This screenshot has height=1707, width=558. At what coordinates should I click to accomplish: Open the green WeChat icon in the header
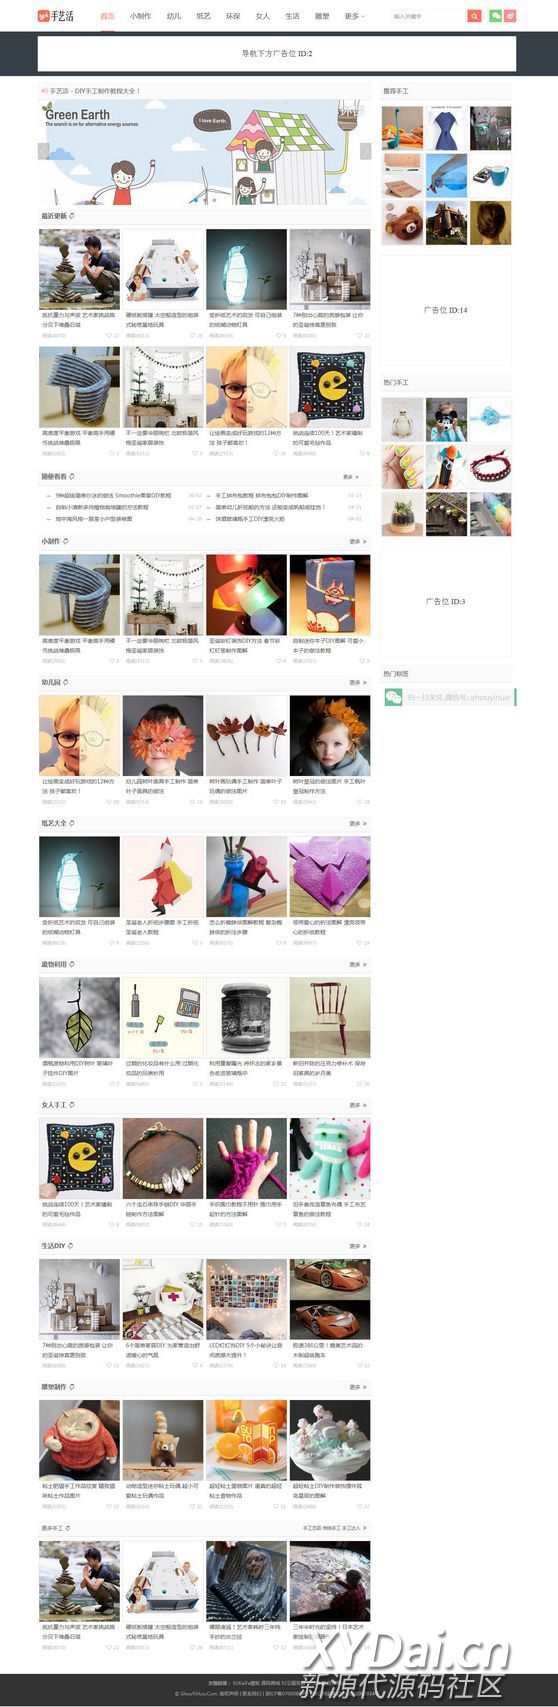(495, 16)
